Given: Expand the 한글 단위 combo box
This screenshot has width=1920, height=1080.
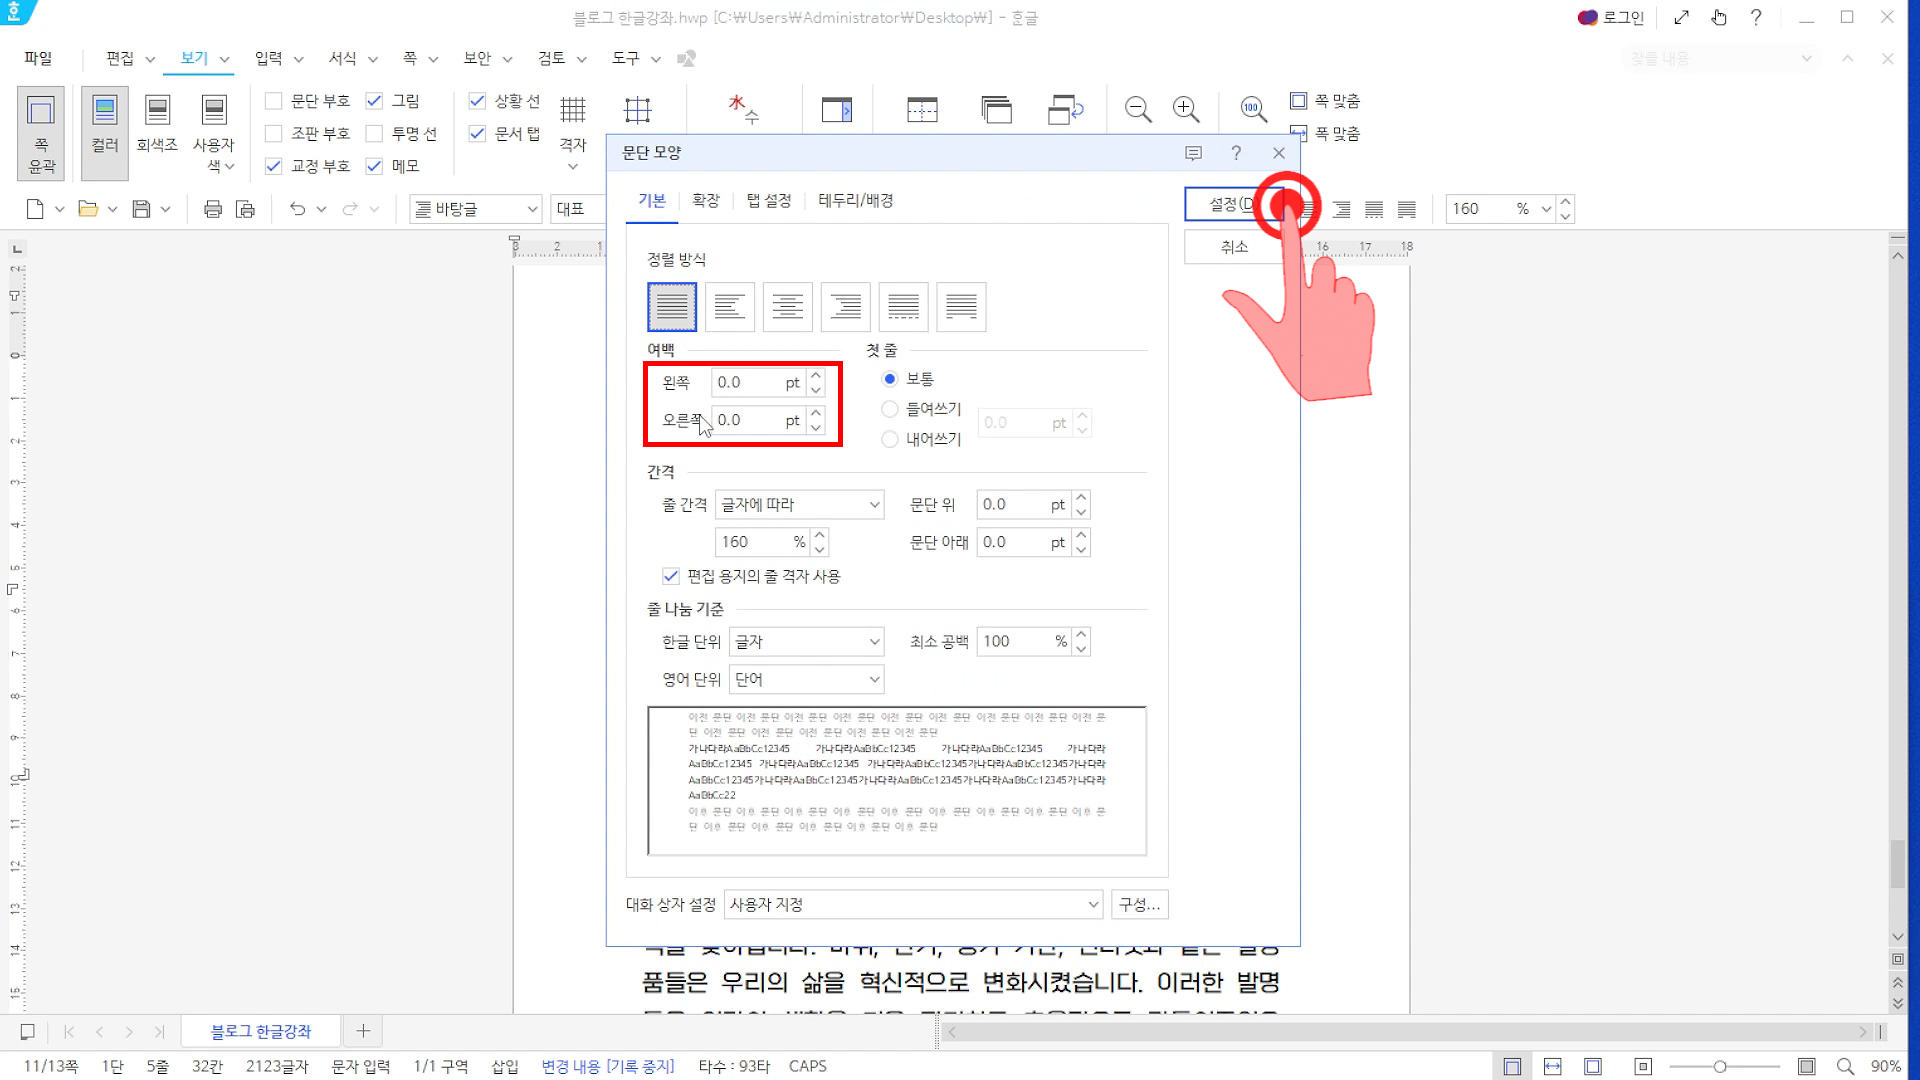Looking at the screenshot, I should point(806,642).
